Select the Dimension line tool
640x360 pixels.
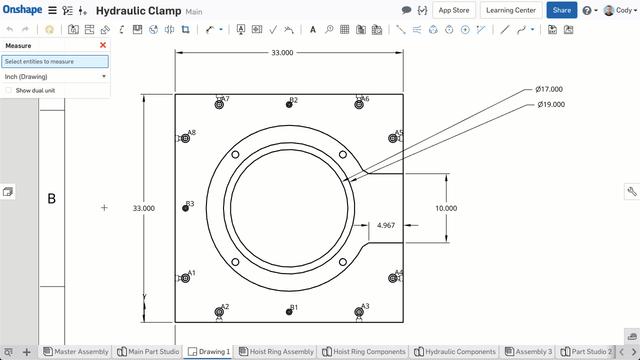click(x=401, y=29)
